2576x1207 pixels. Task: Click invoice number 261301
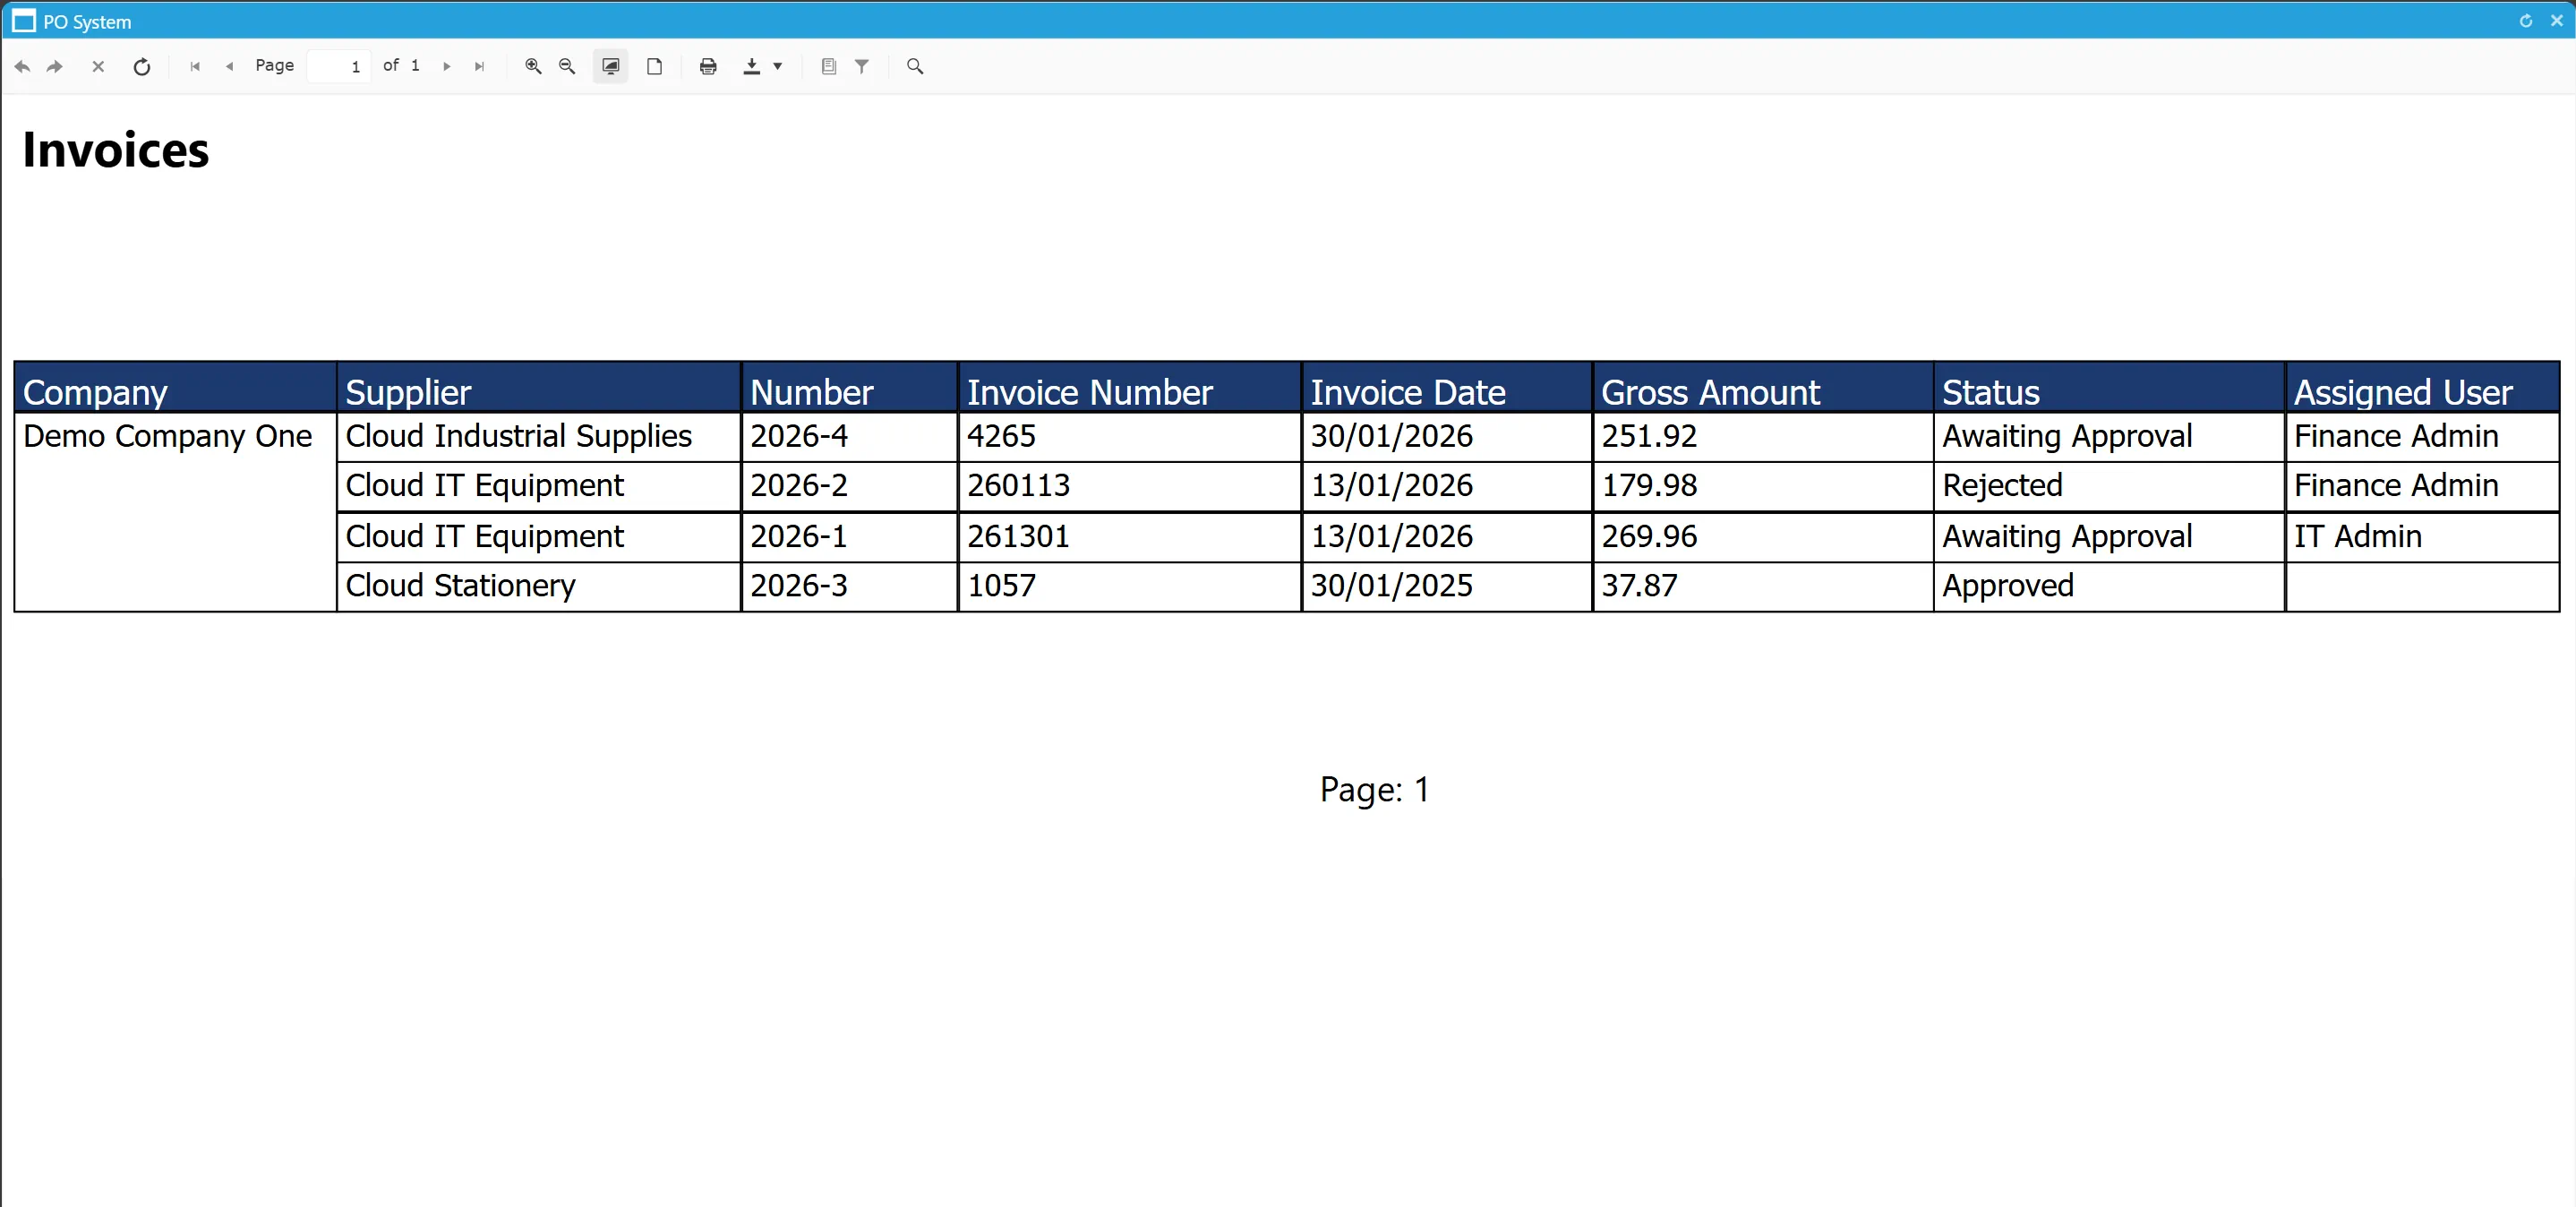pyautogui.click(x=1130, y=537)
